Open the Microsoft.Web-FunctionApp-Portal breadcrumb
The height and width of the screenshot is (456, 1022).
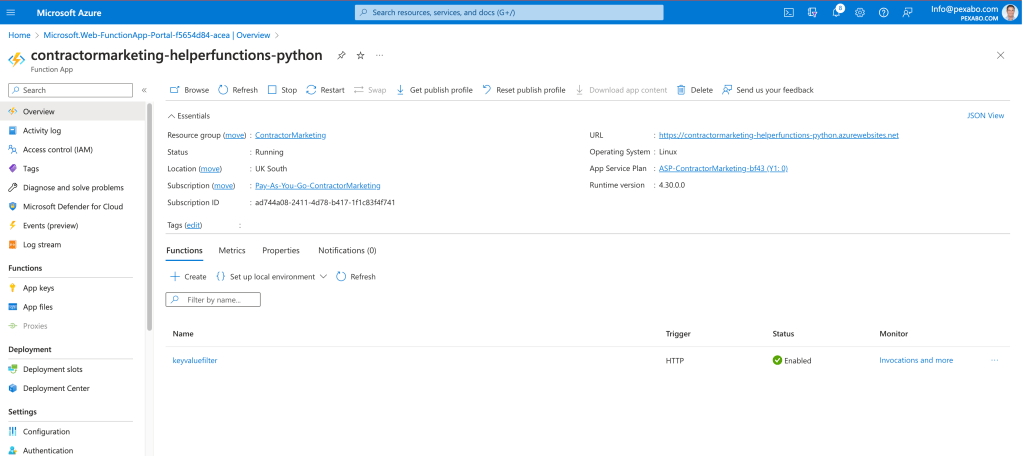(157, 35)
